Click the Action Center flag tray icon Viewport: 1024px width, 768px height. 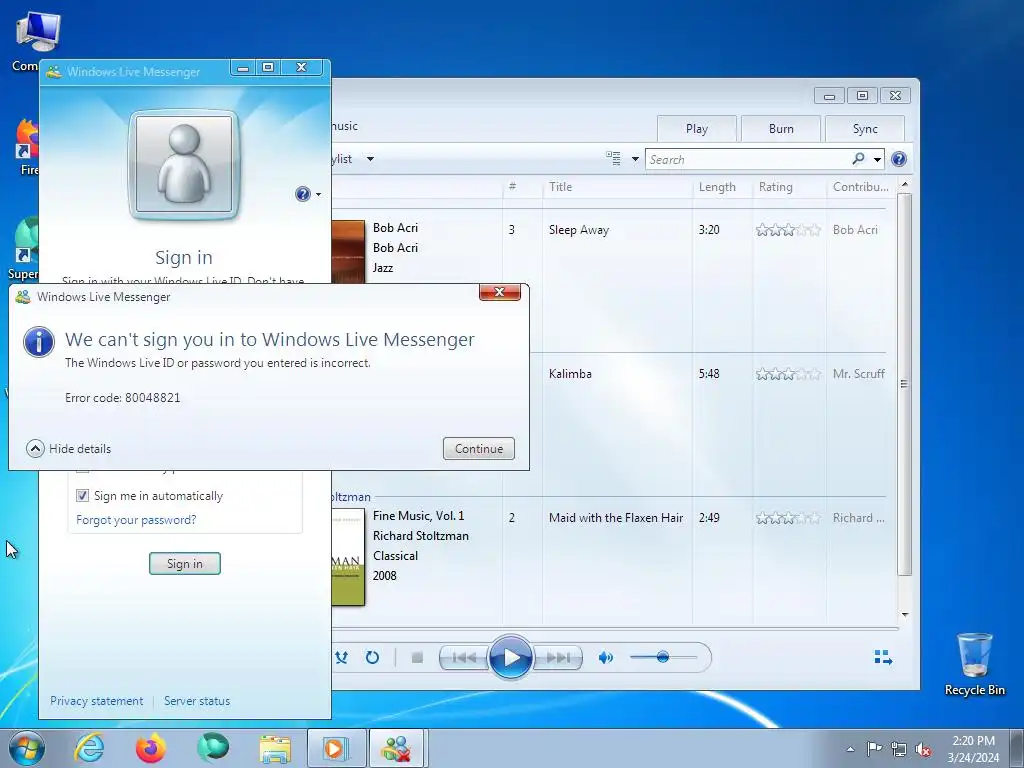873,749
